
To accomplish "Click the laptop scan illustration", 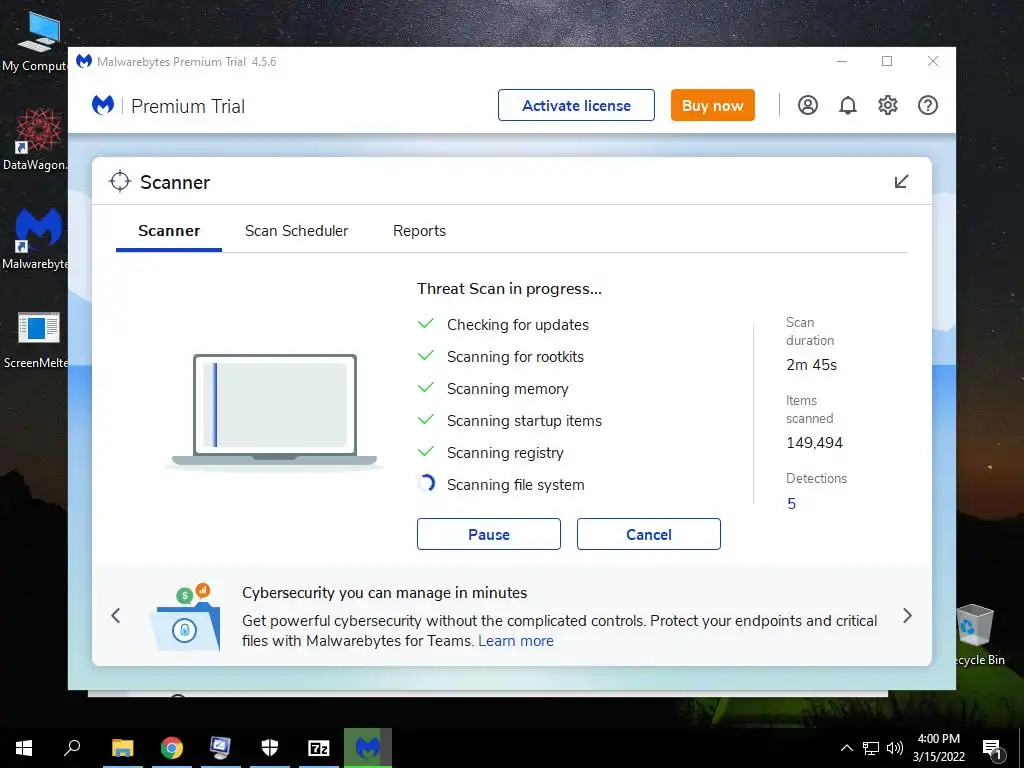I will pyautogui.click(x=274, y=411).
